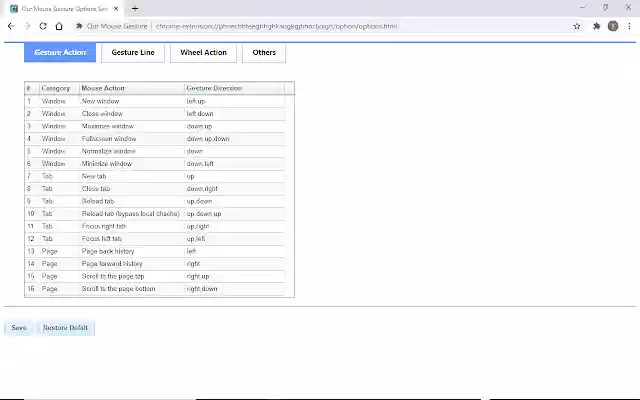Image resolution: width=640 pixels, height=400 pixels.
Task: Click the address bar URL field
Action: coord(276,26)
